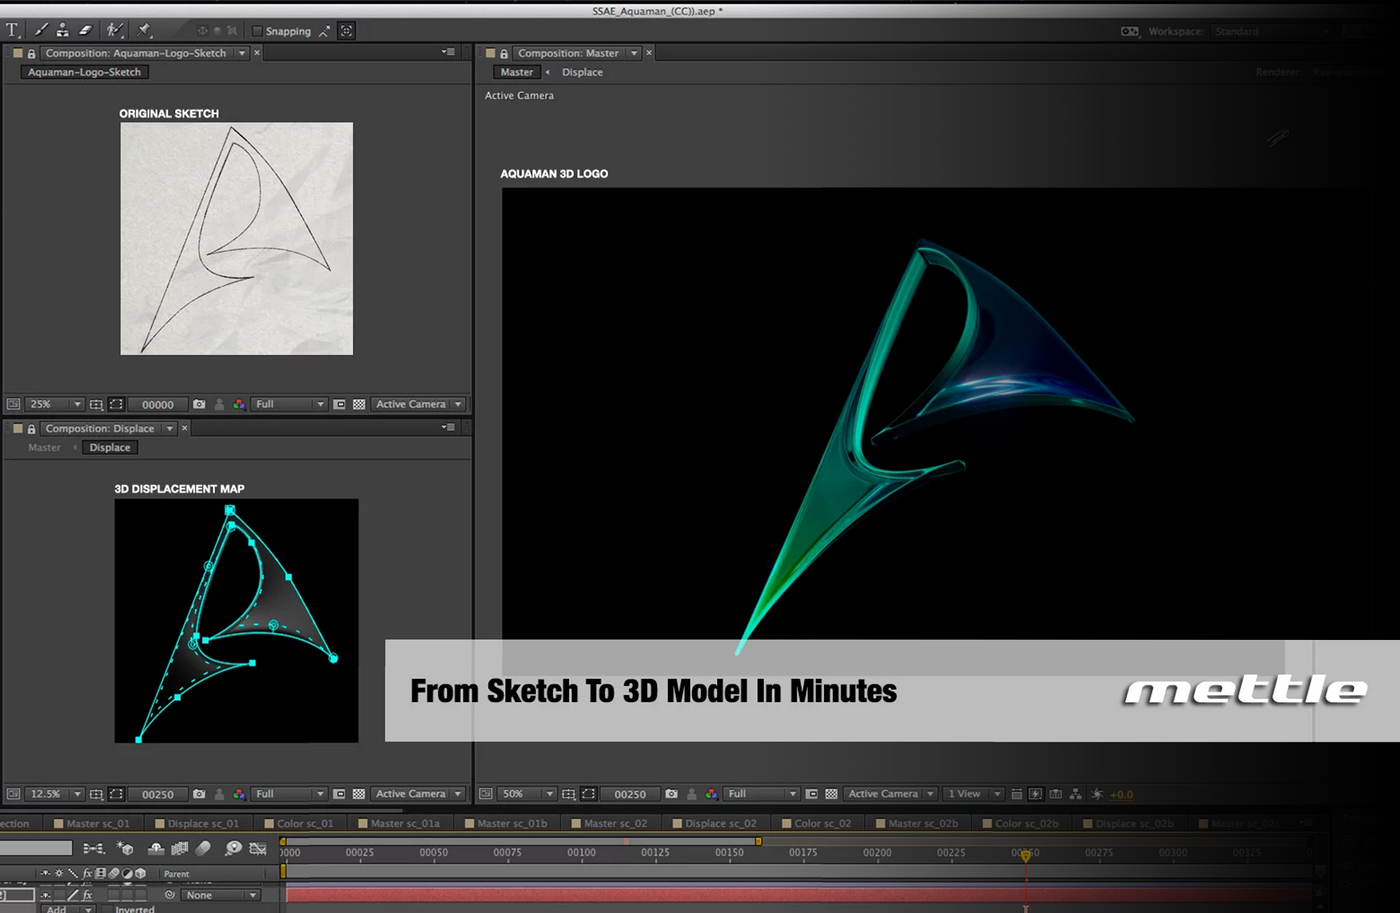Toggle the transparency grid in the Aquaman-Logo-Sketch viewer
Viewport: 1400px width, 913px height.
point(359,404)
